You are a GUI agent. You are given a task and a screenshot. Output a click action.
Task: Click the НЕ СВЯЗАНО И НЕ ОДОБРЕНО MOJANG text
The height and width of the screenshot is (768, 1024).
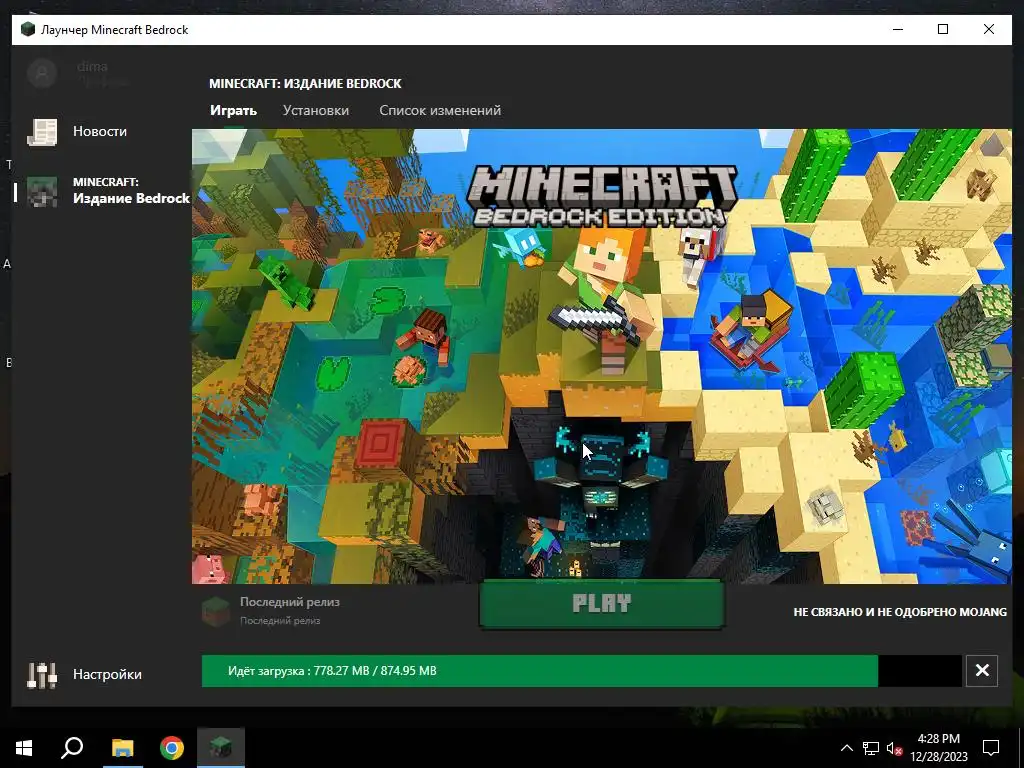(900, 613)
